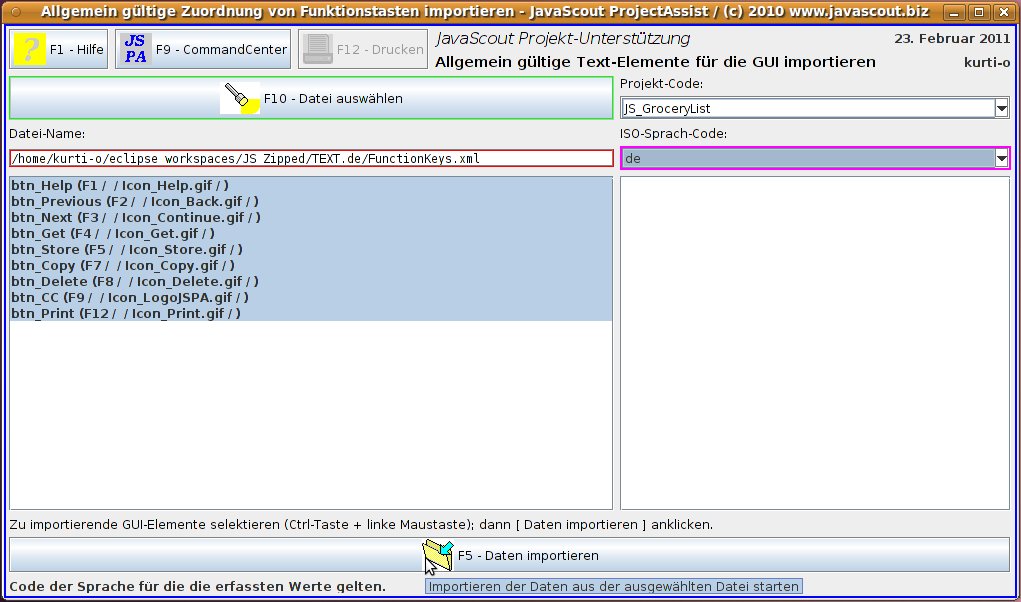Select the btn_Print list entry

point(126,313)
